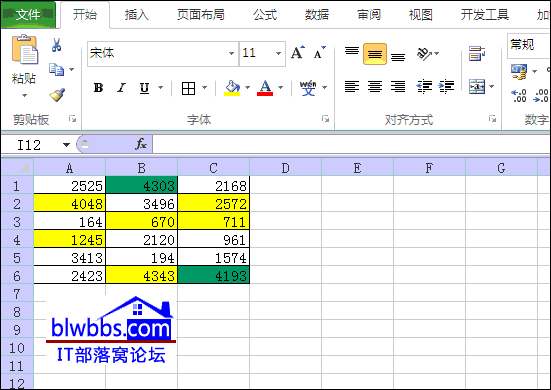
Task: Open the font size 11 dropdown
Action: click(278, 53)
